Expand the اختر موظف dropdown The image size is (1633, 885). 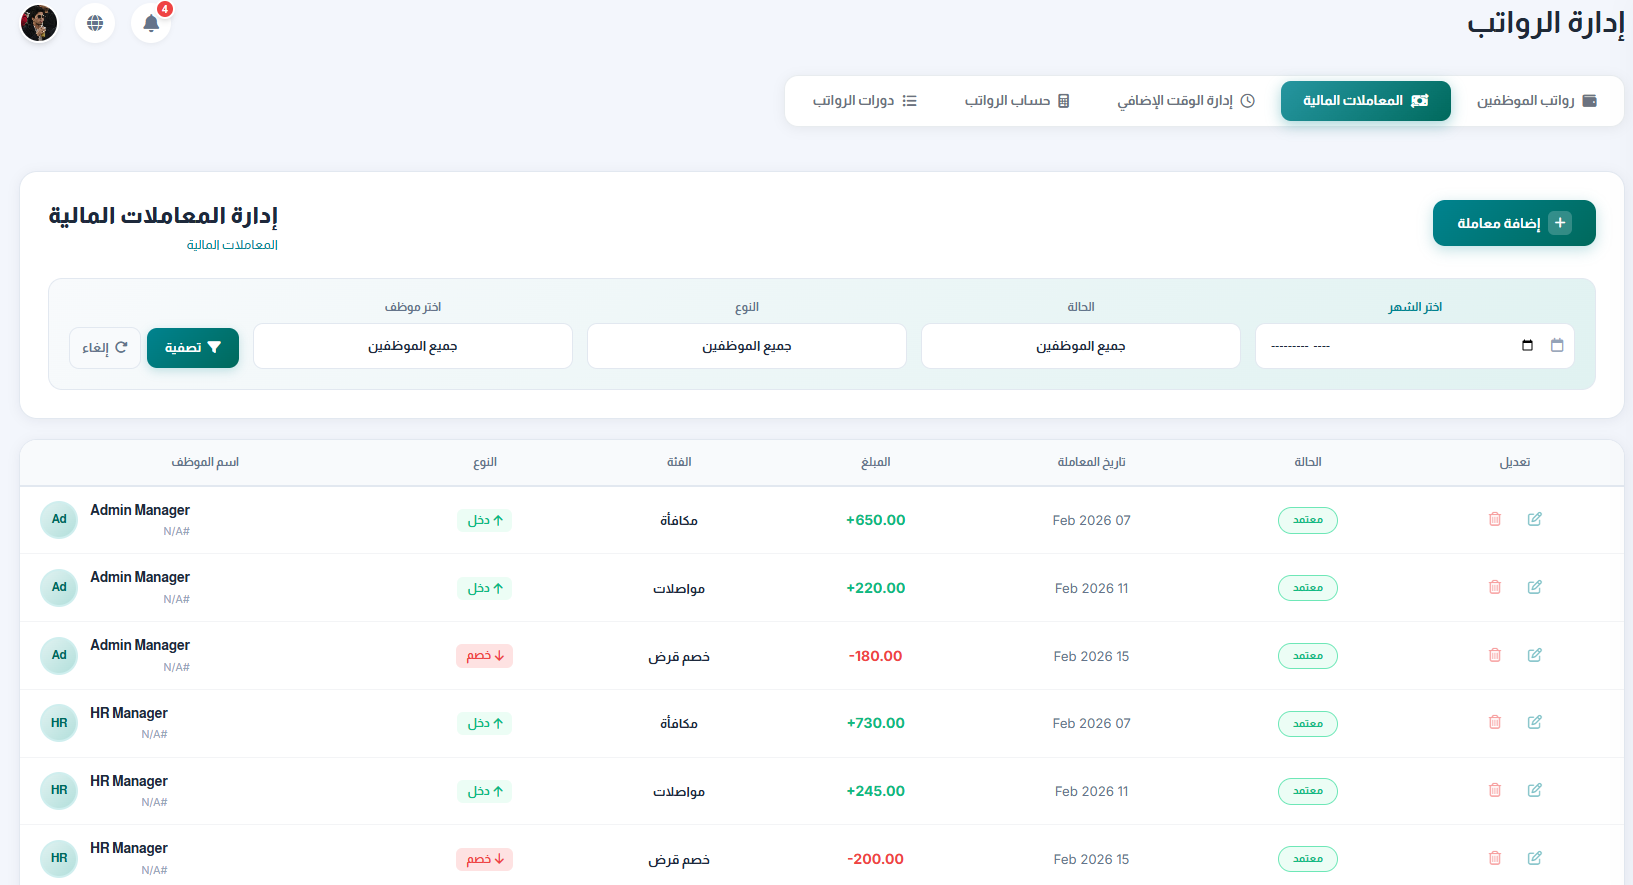[413, 346]
